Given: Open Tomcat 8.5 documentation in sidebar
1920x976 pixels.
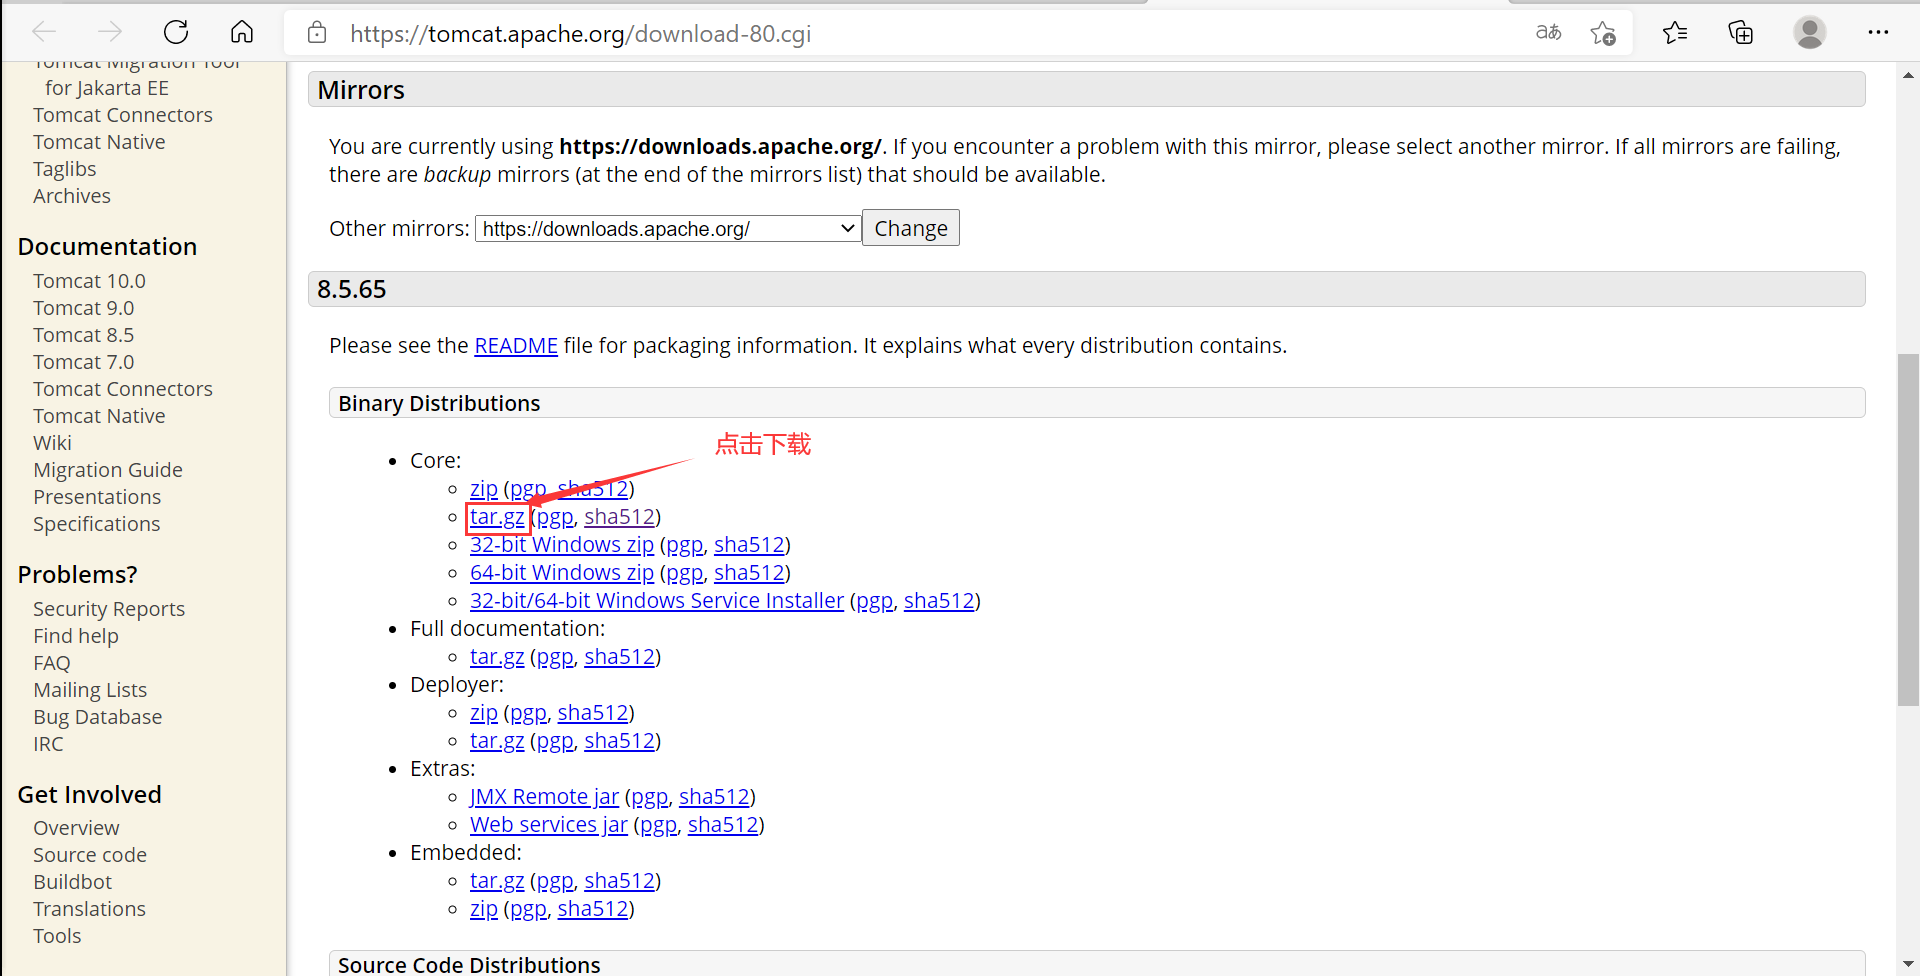Looking at the screenshot, I should pos(83,335).
